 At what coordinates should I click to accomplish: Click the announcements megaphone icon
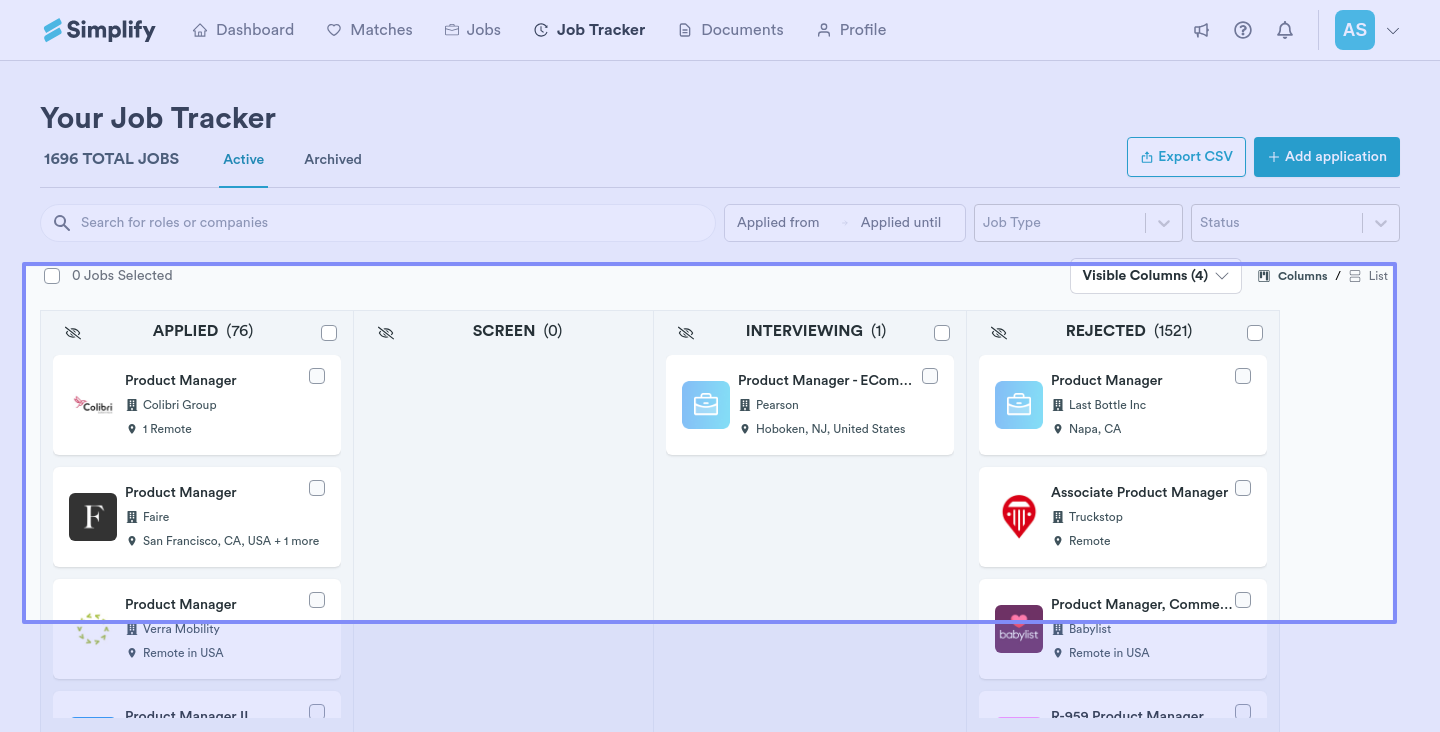(1201, 30)
